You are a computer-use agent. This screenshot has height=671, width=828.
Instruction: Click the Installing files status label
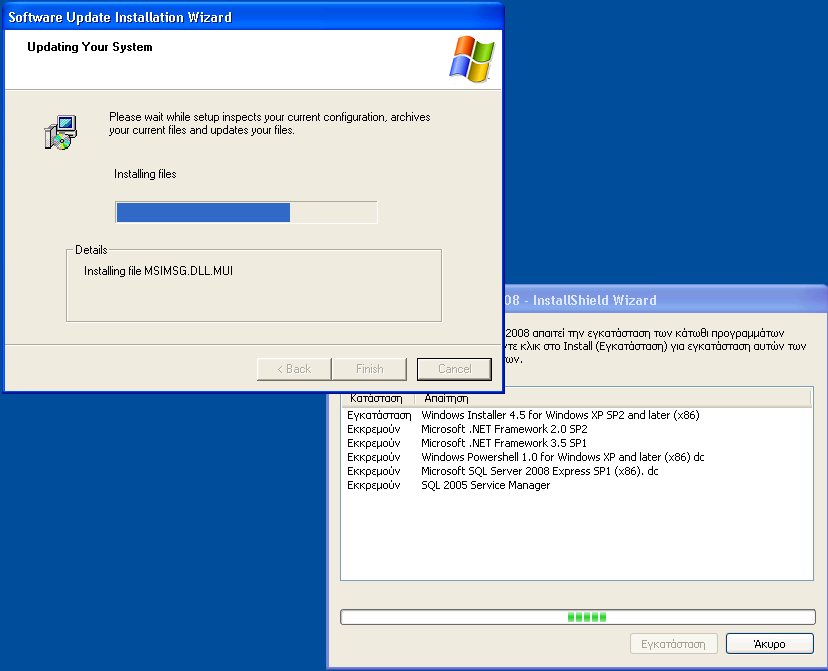[145, 174]
